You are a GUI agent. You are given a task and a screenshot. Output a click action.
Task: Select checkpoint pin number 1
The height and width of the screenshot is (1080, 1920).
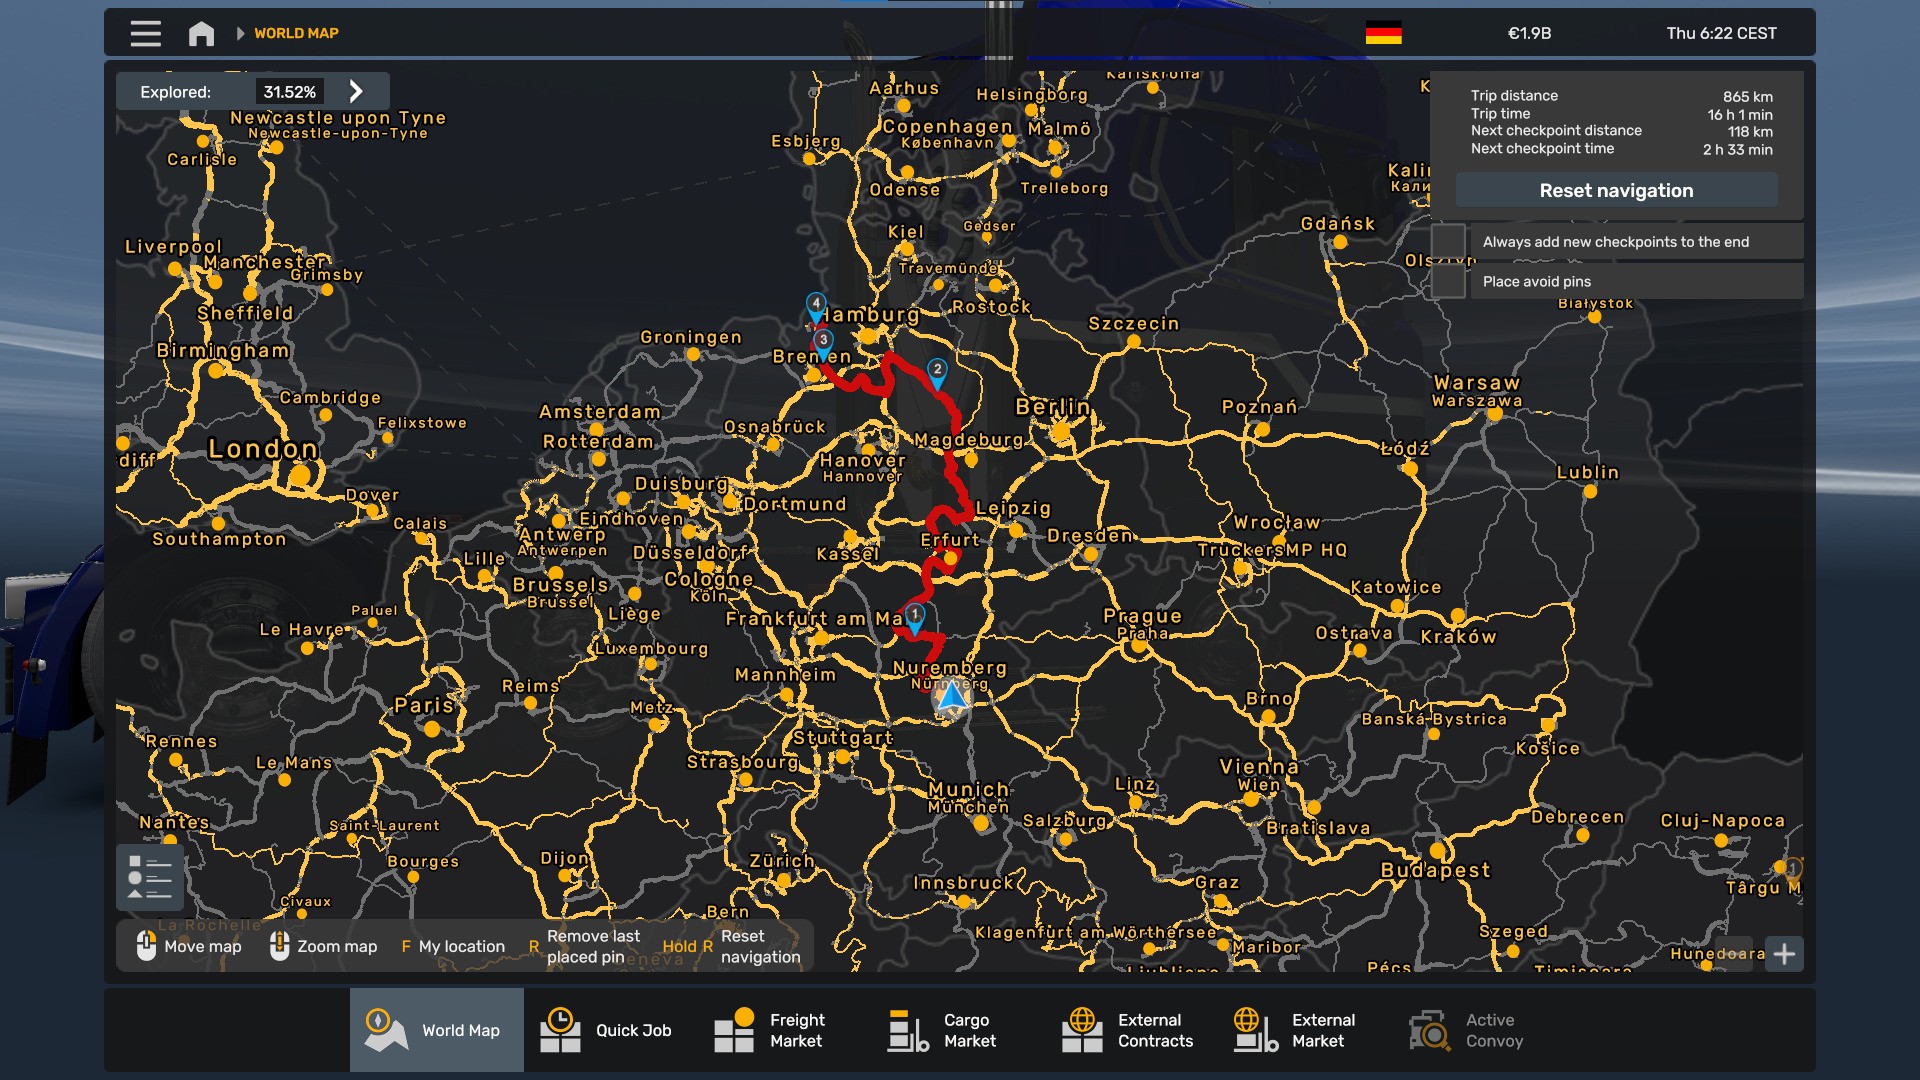tap(914, 617)
